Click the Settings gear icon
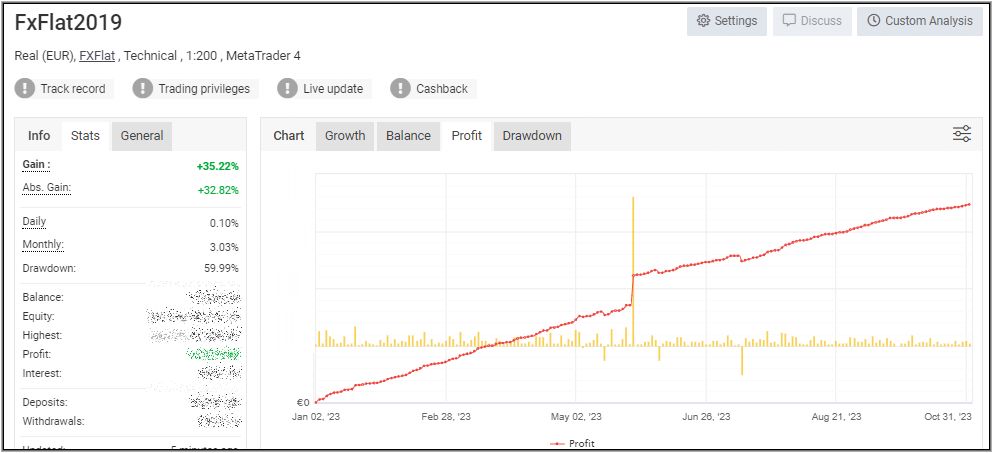This screenshot has height=453, width=993. coord(703,21)
